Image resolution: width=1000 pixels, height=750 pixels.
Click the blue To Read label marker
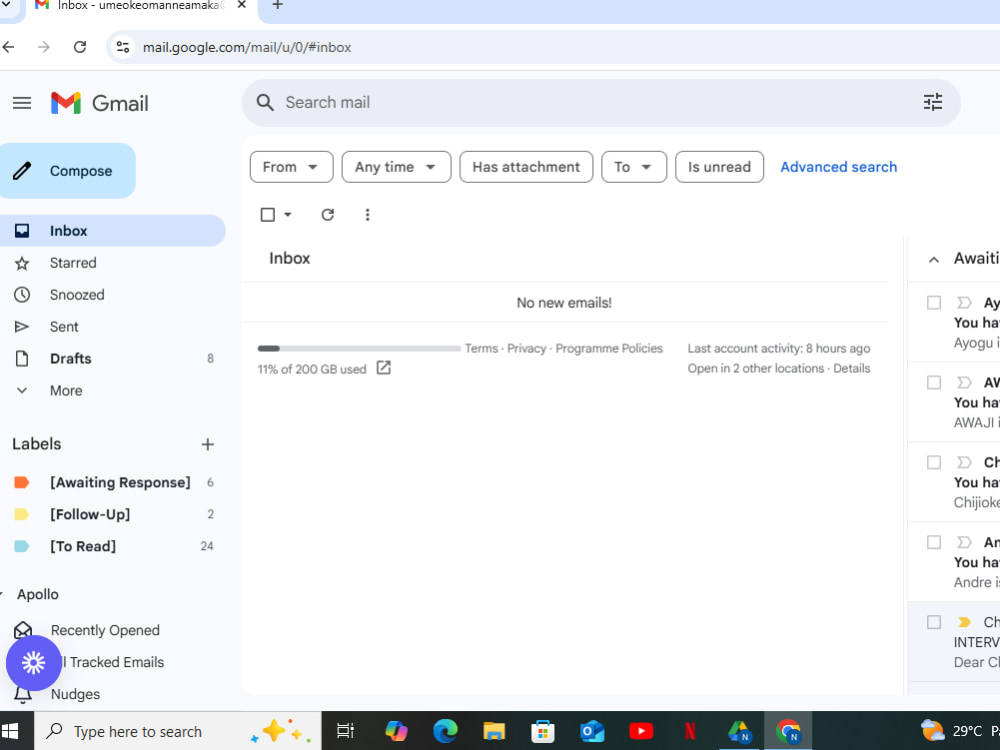(x=22, y=546)
